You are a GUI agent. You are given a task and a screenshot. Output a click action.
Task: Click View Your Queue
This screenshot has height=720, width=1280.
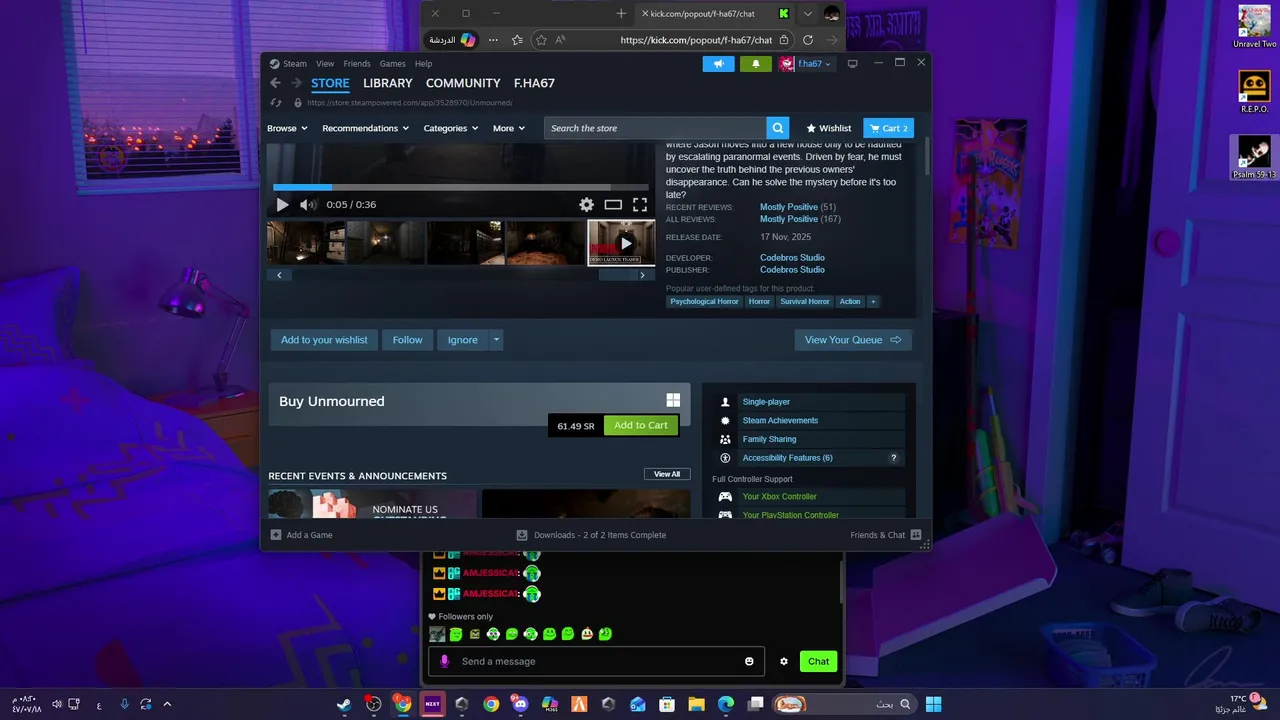click(x=853, y=340)
